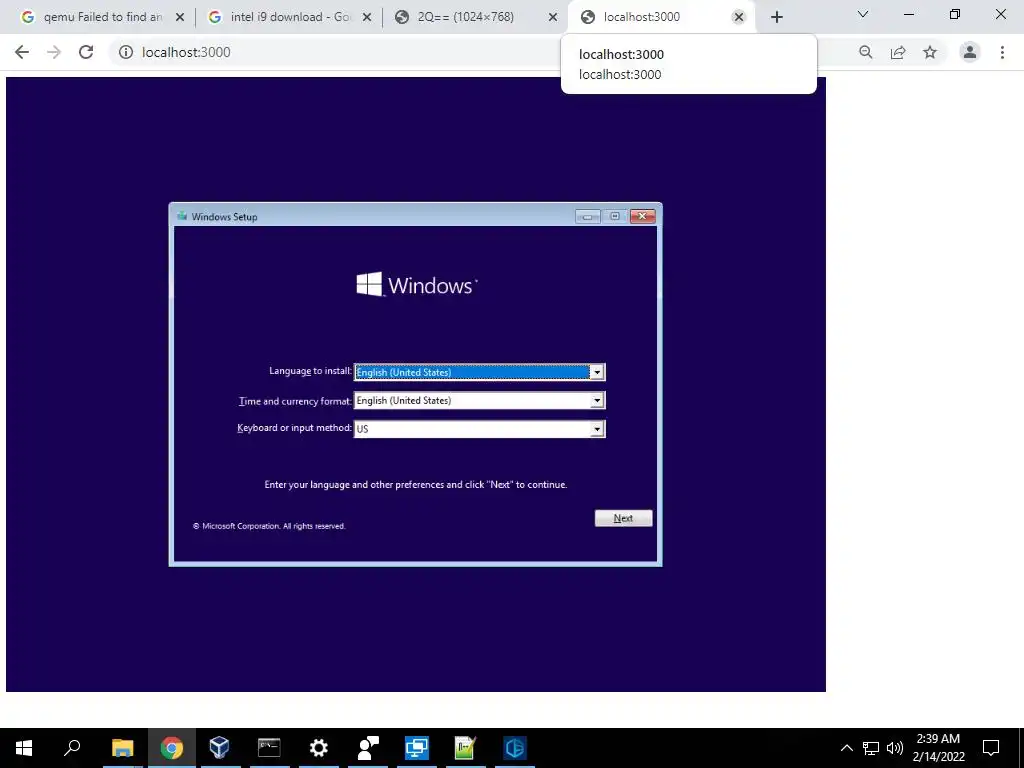Screen dimensions: 1024x768
Task: Open the zoom level magnifier icon
Action: click(x=866, y=52)
